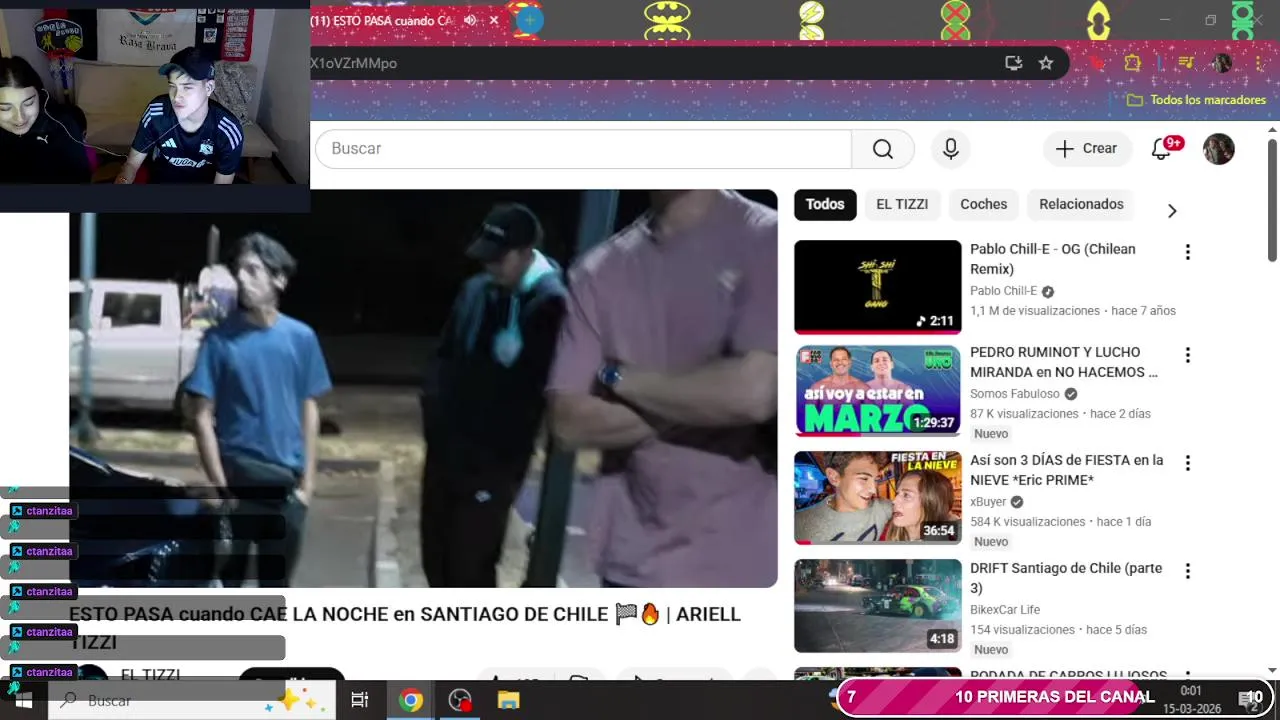Screen dimensions: 1280x720
Task: Click '154 visualizaciones' text
Action: [1022, 630]
